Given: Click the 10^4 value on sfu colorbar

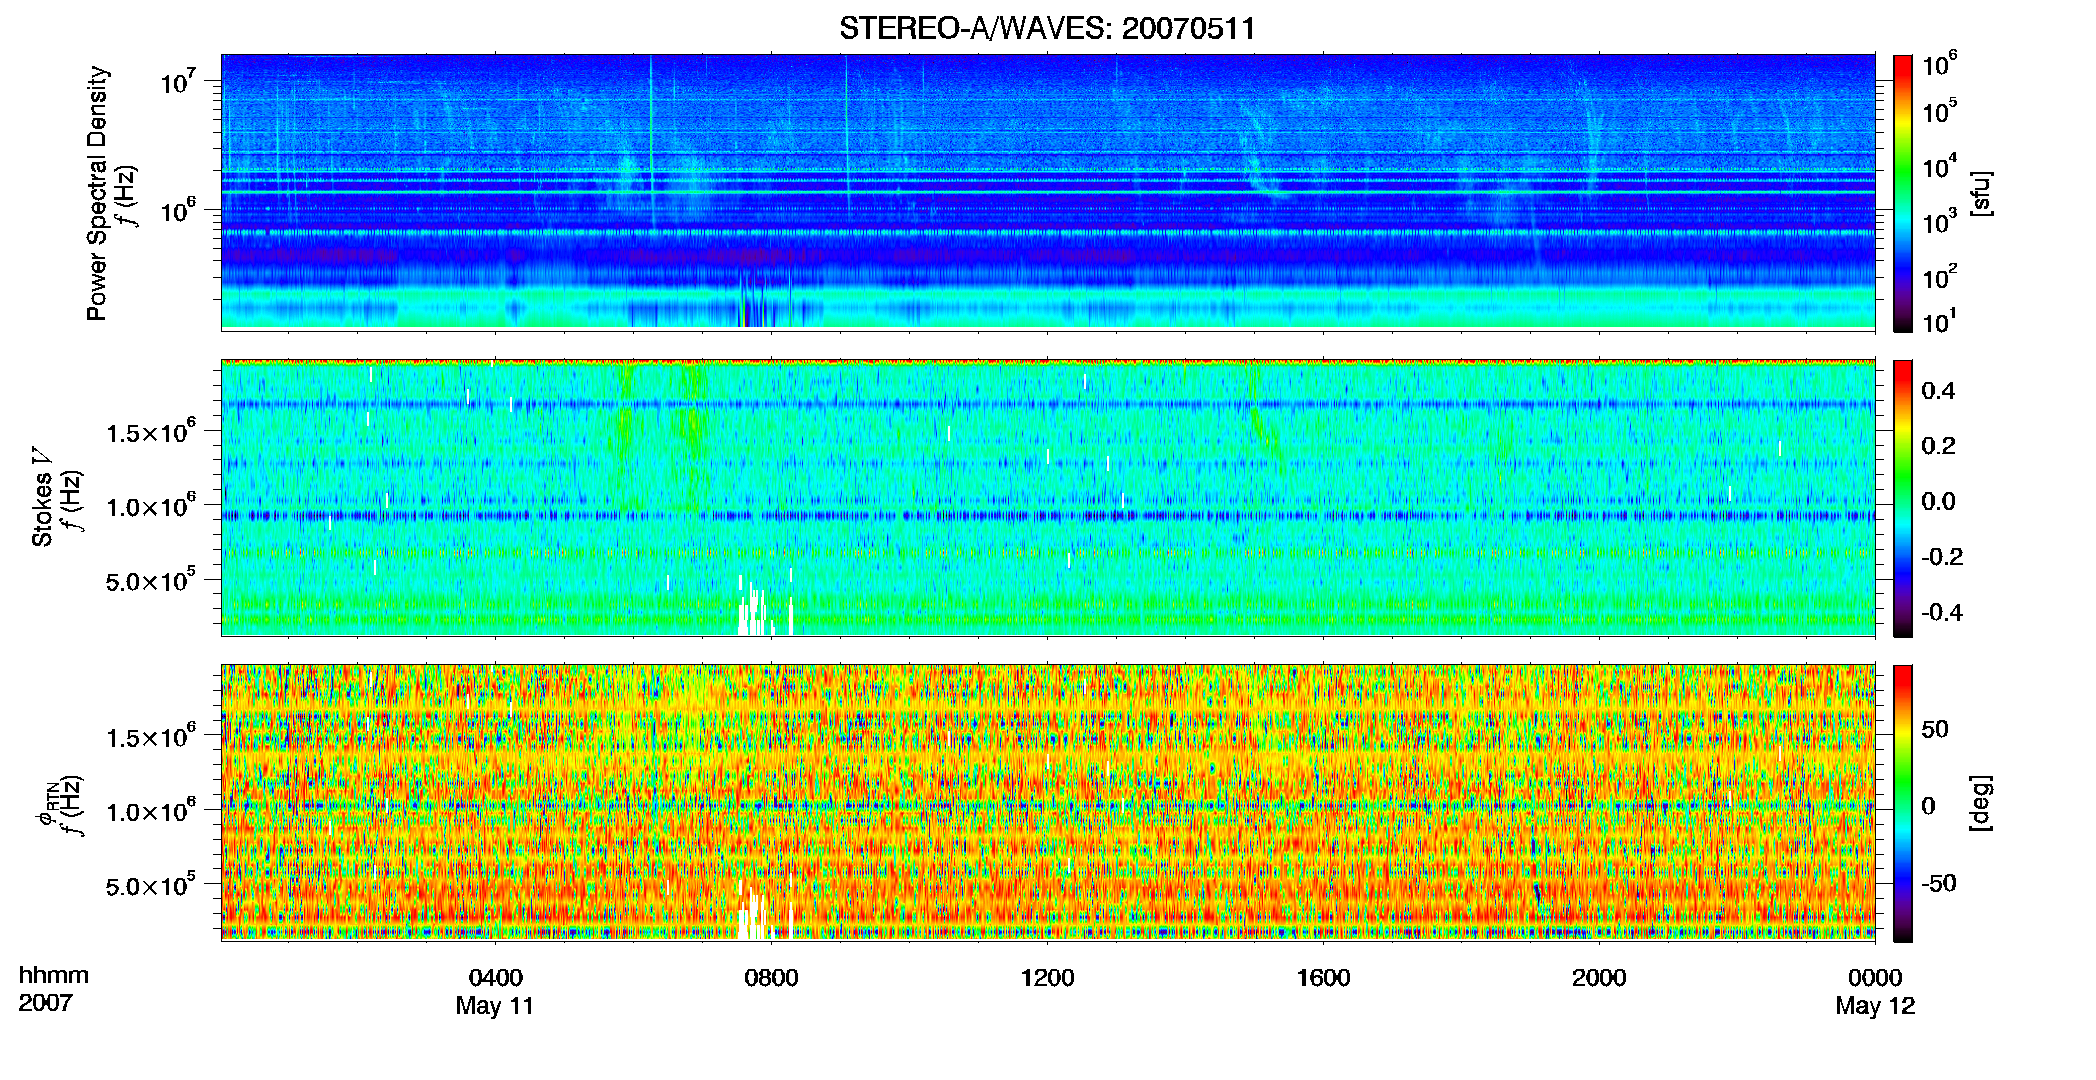Looking at the screenshot, I should coord(1939,167).
